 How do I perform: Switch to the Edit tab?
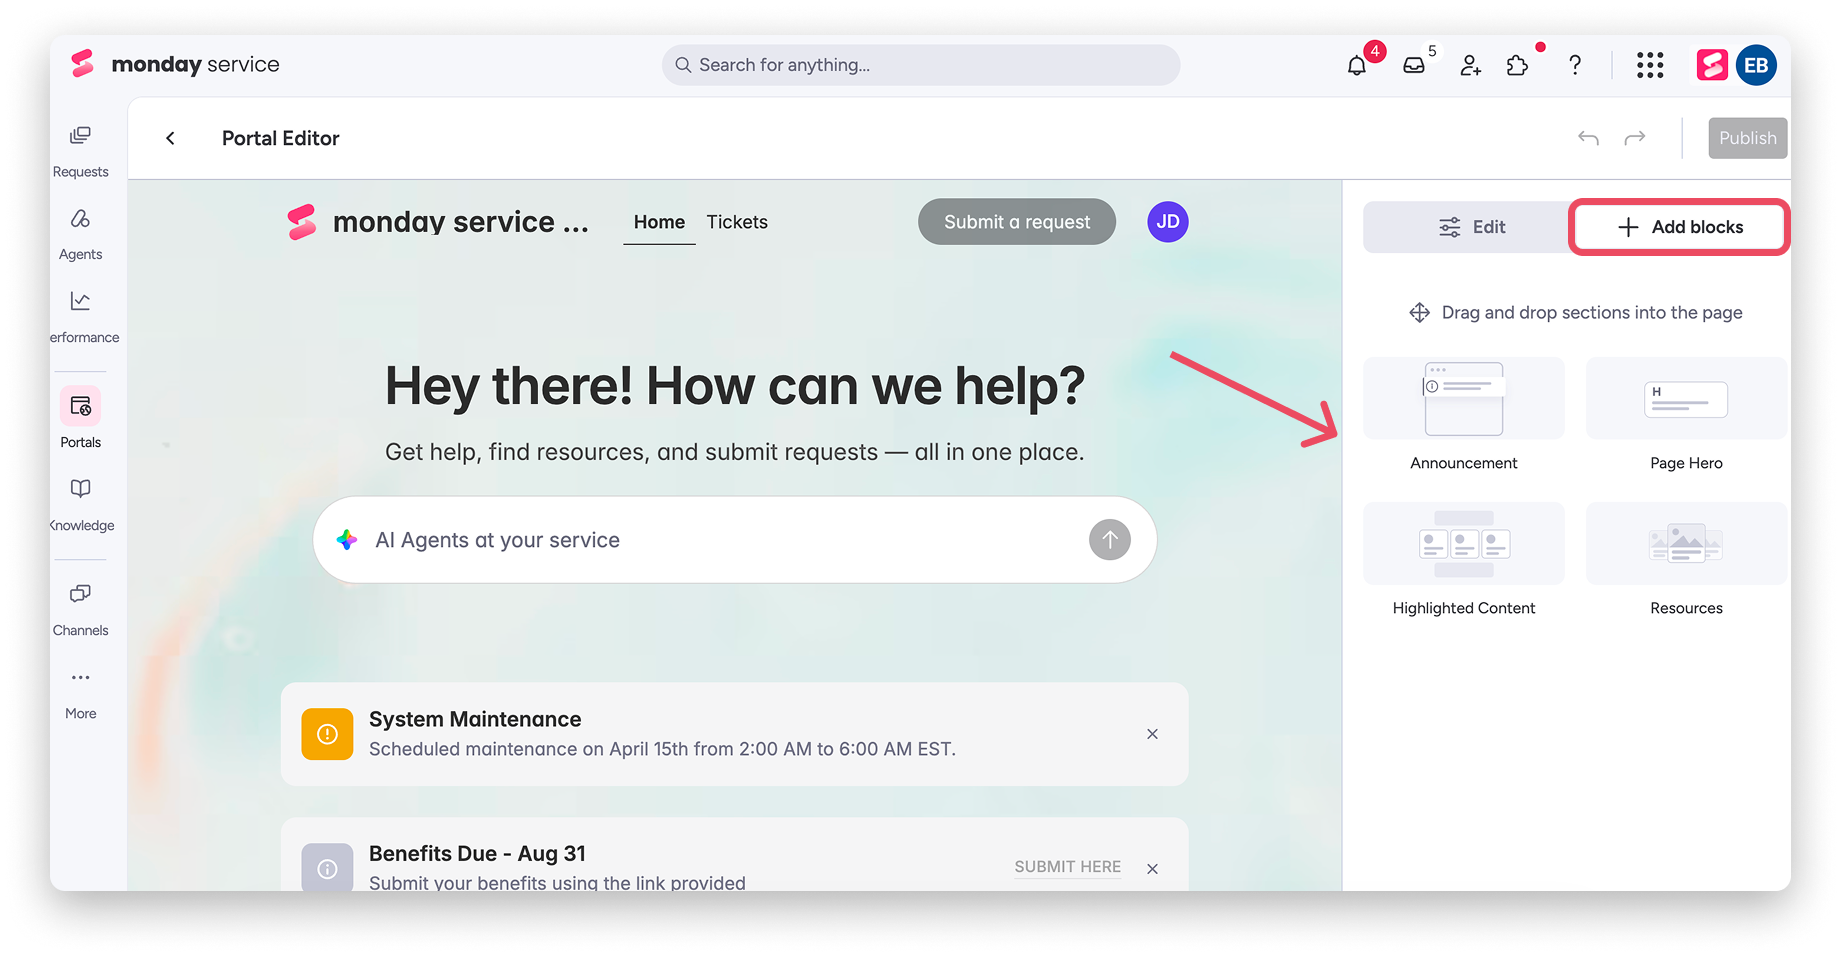tap(1471, 227)
